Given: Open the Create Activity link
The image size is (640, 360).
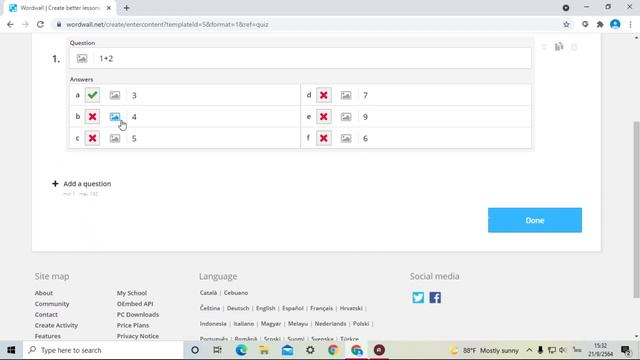Looking at the screenshot, I should 56,325.
